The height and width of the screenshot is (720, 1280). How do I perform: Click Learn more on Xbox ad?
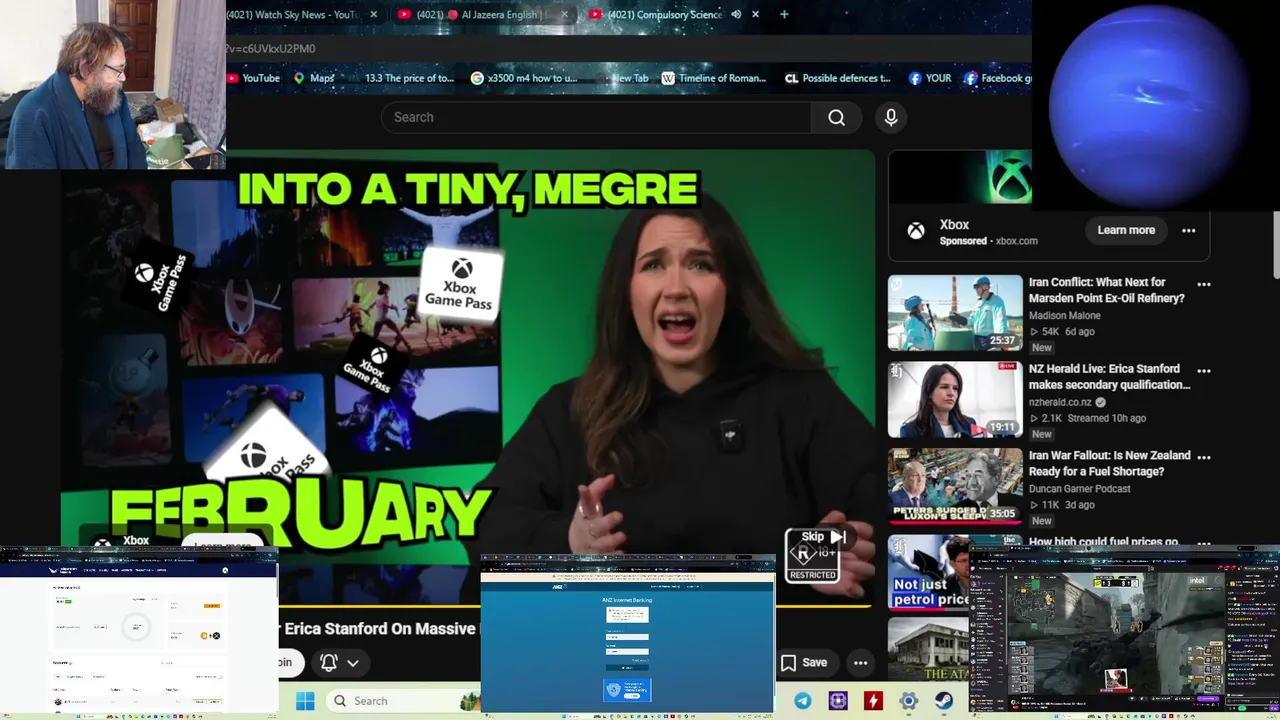tap(1126, 230)
